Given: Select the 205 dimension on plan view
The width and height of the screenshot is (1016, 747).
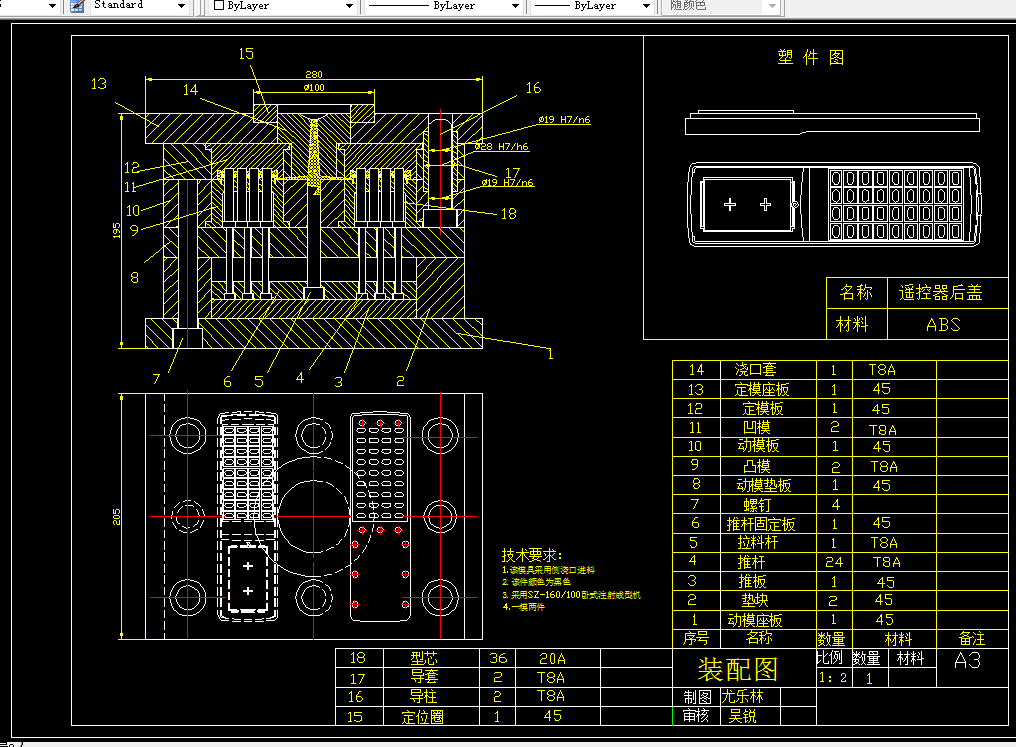Looking at the screenshot, I should (x=117, y=516).
